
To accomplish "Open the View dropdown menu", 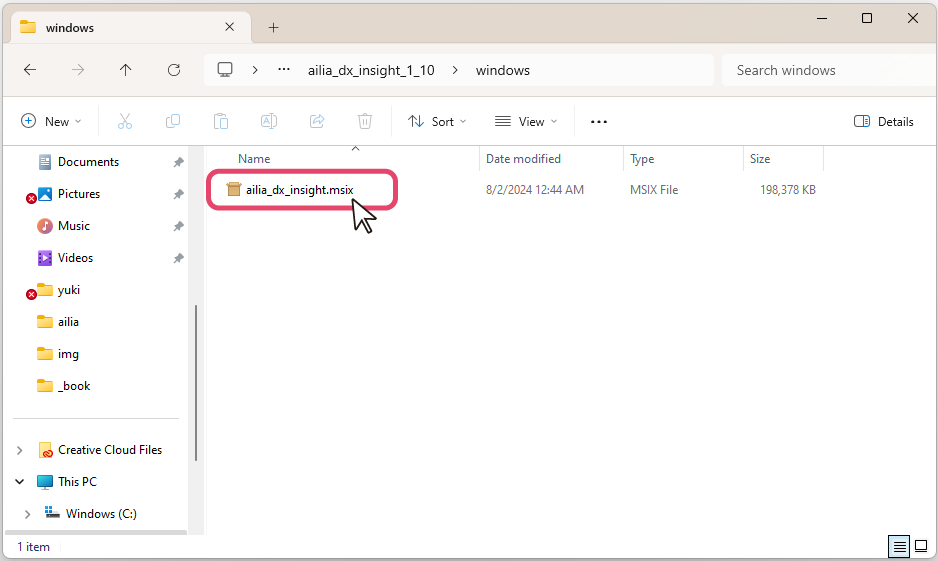I will pos(526,121).
